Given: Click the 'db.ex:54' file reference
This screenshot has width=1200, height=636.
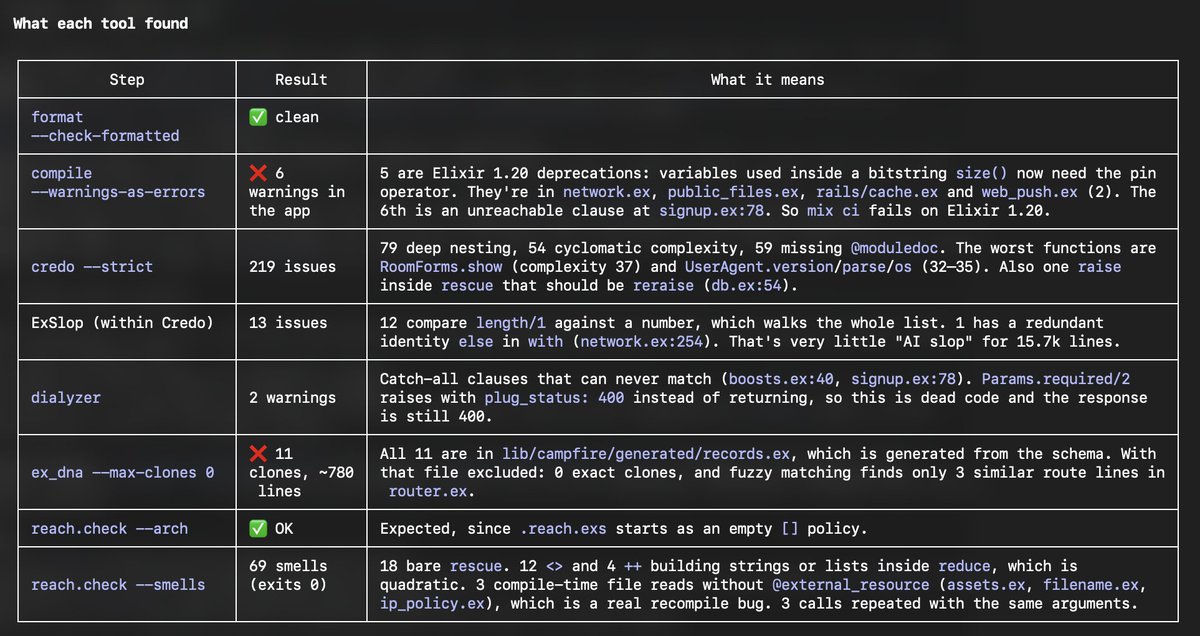Looking at the screenshot, I should pyautogui.click(x=747, y=285).
